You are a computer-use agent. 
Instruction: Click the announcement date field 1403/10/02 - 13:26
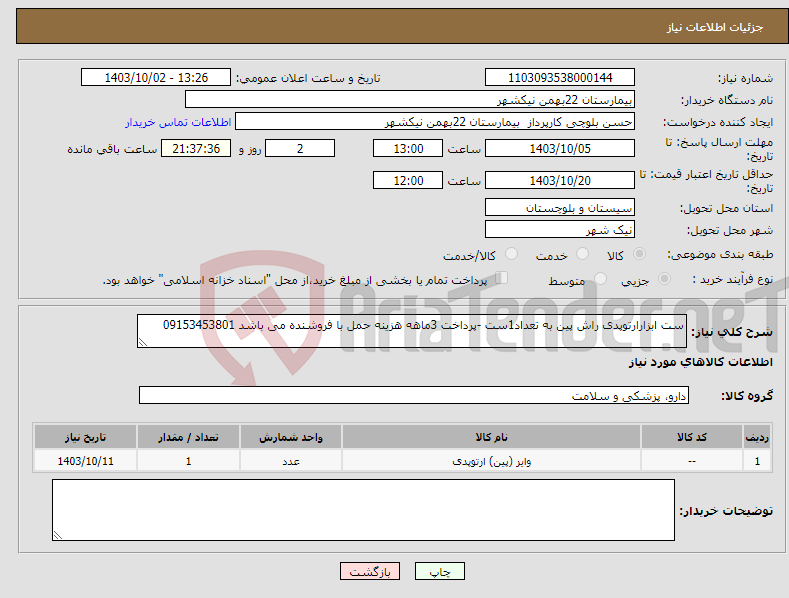[156, 78]
